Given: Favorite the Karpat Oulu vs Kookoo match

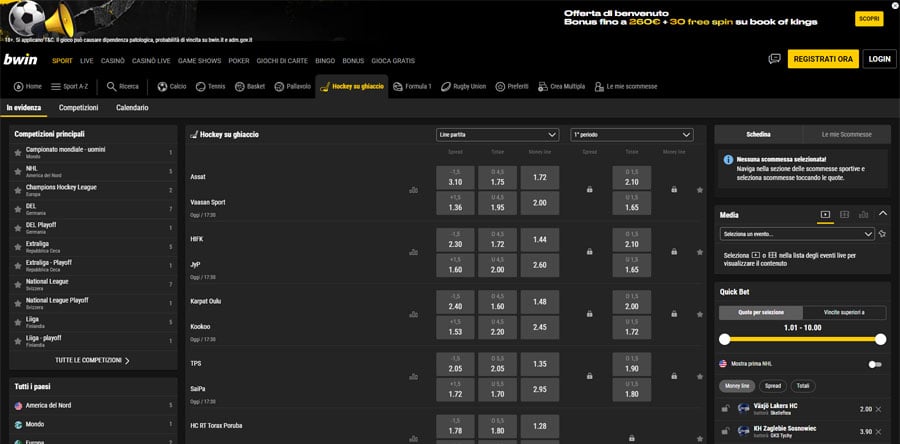Looking at the screenshot, I should pos(700,314).
